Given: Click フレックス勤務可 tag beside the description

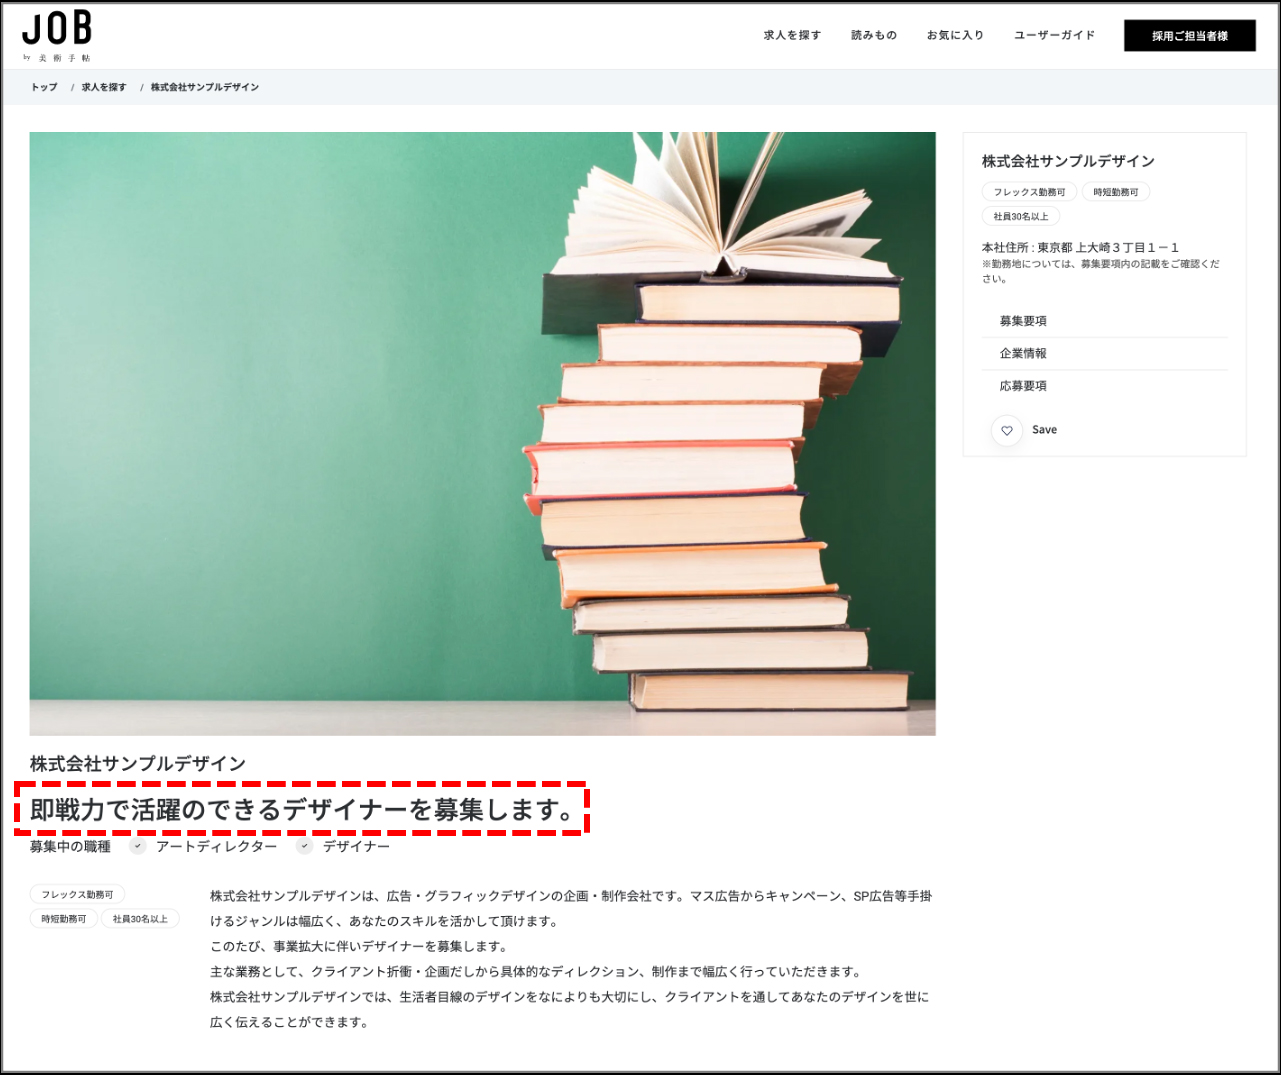Looking at the screenshot, I should coord(77,895).
